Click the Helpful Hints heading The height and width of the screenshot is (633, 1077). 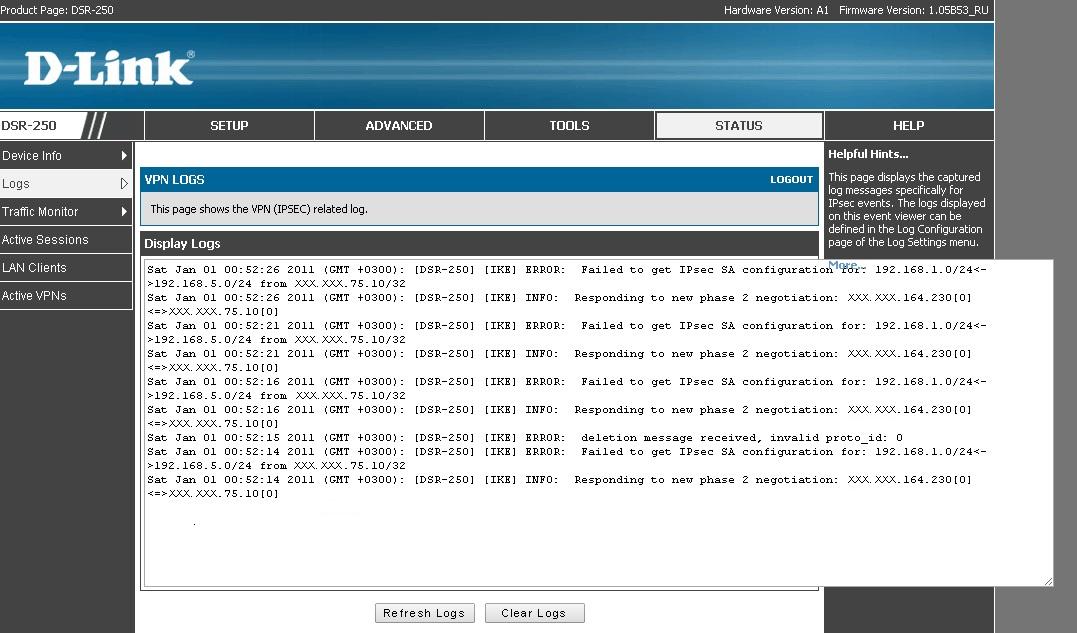868,154
